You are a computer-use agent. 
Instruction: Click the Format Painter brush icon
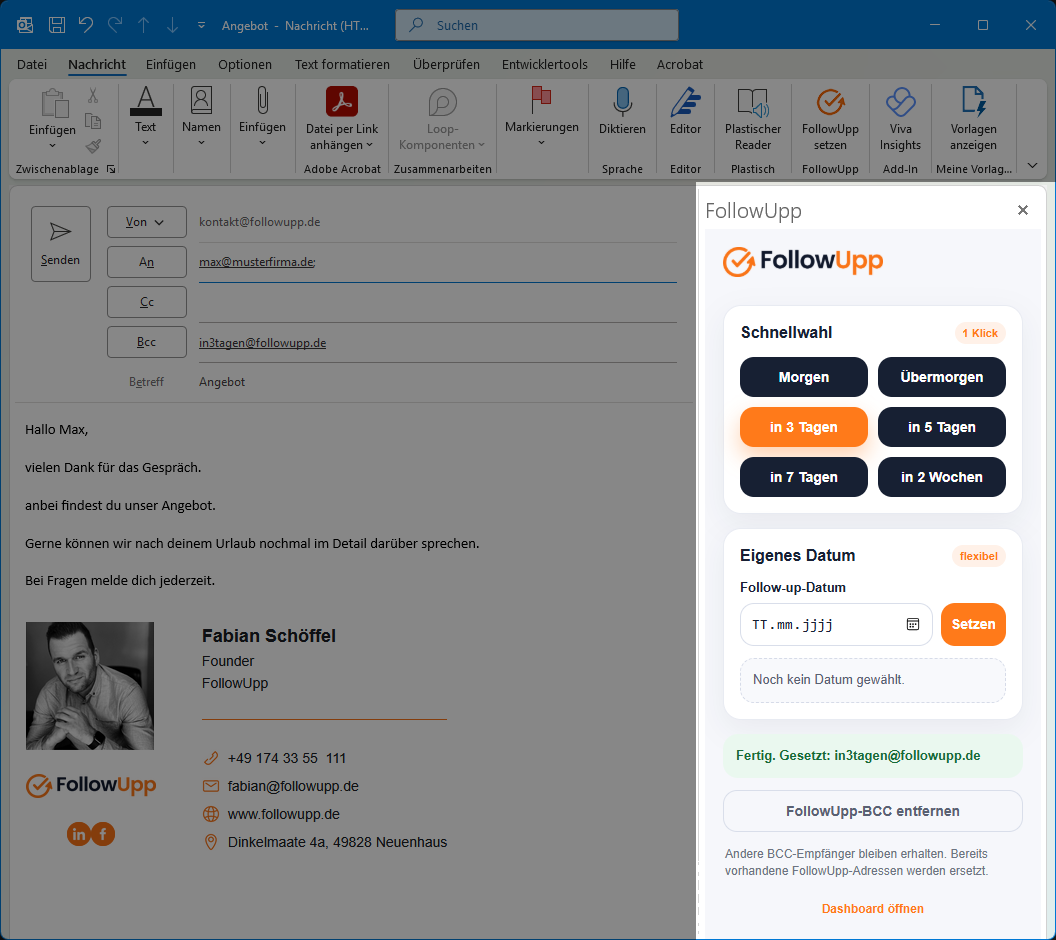coord(93,146)
